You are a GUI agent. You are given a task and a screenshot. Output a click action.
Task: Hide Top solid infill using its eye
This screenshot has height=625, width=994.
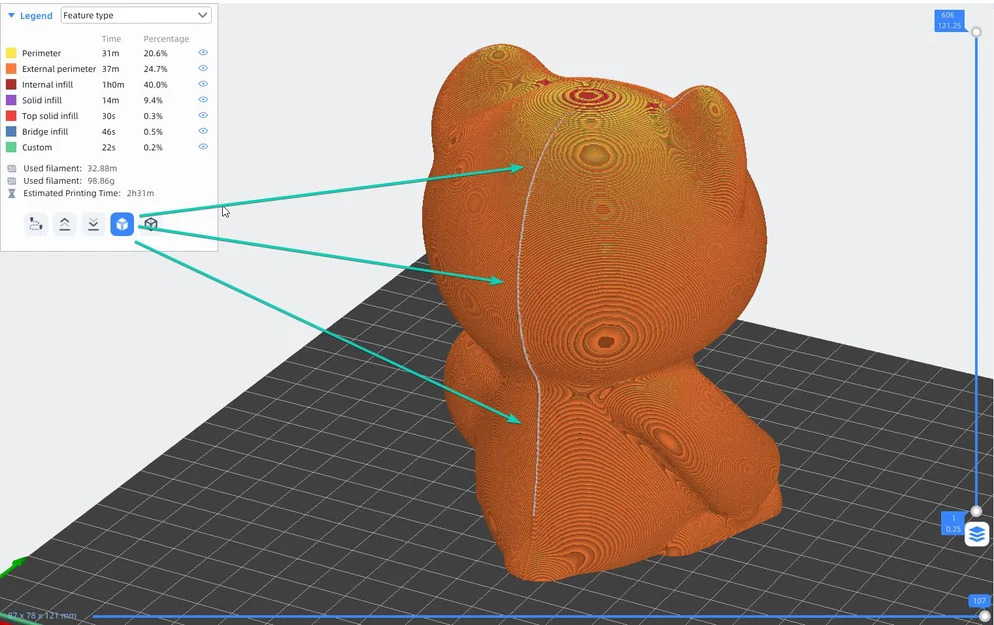click(203, 115)
